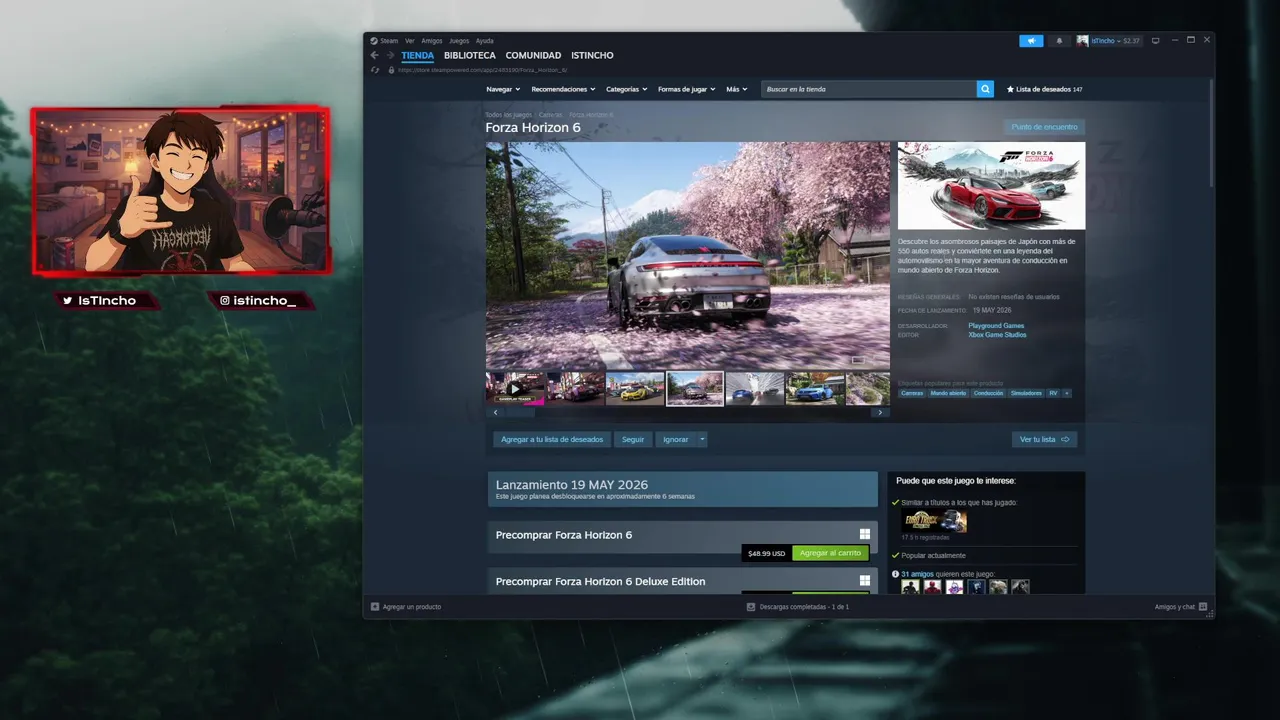Play the Gameplay Teaser video thumbnail
This screenshot has height=720, width=1280.
pyautogui.click(x=515, y=388)
